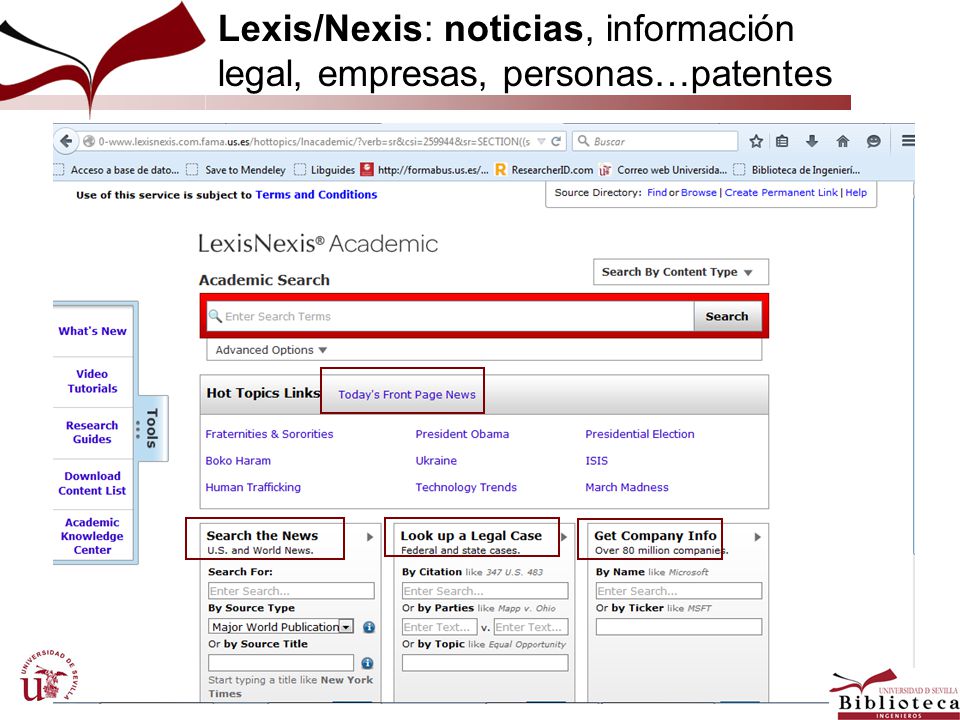Open Technology Trends topic

[466, 487]
